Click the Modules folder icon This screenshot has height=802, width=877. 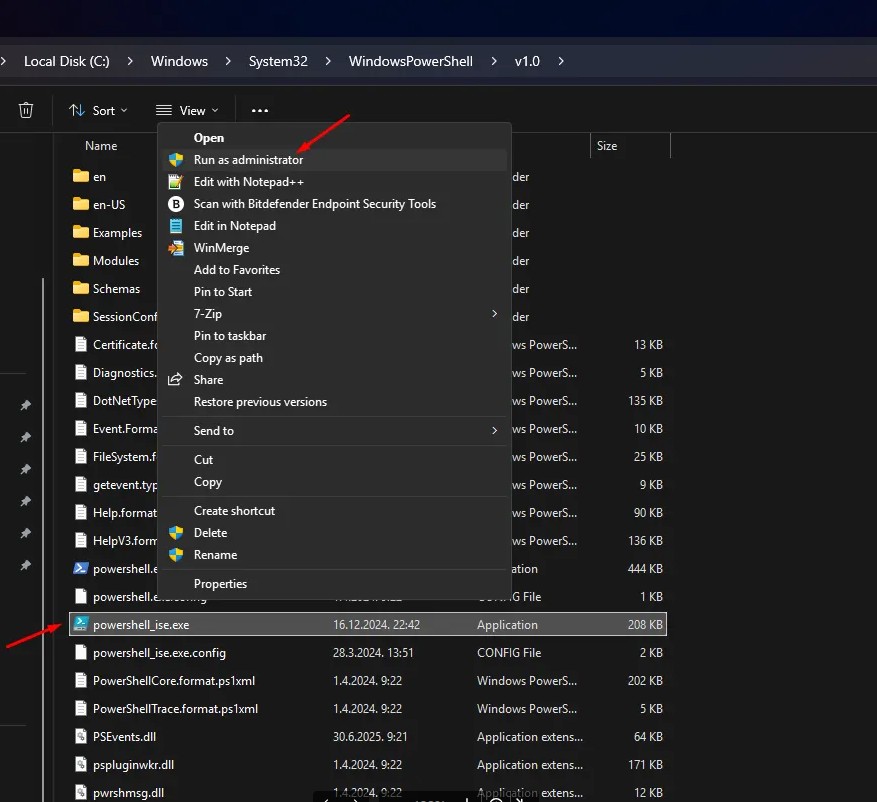pos(81,260)
